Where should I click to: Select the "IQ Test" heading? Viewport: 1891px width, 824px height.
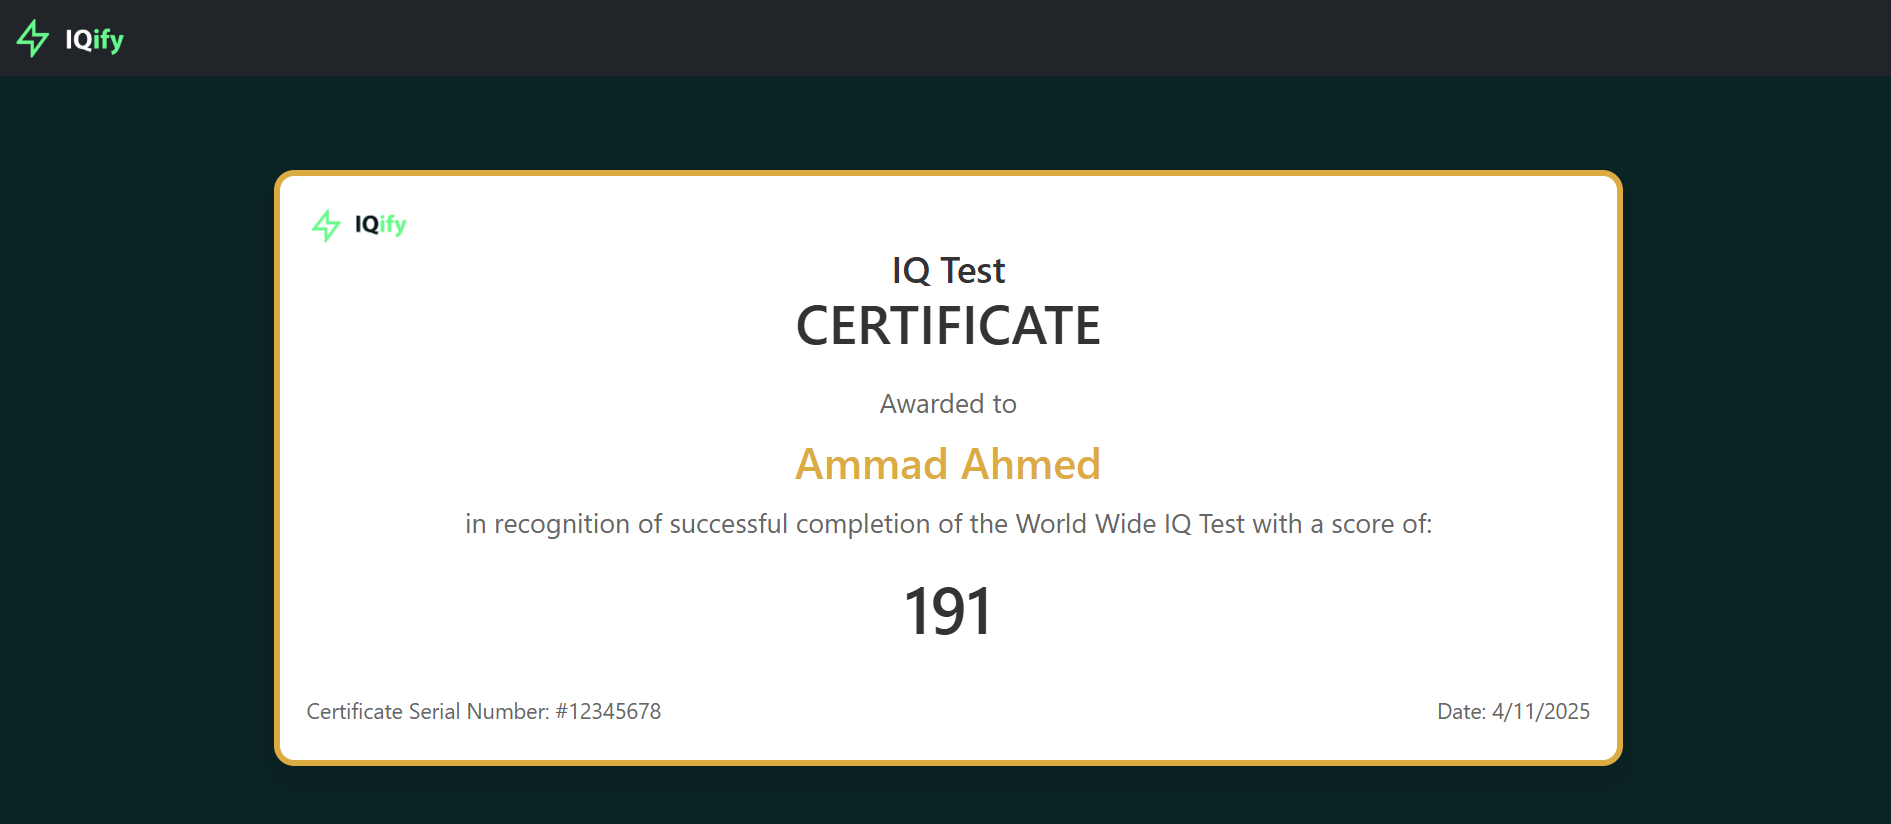point(947,271)
